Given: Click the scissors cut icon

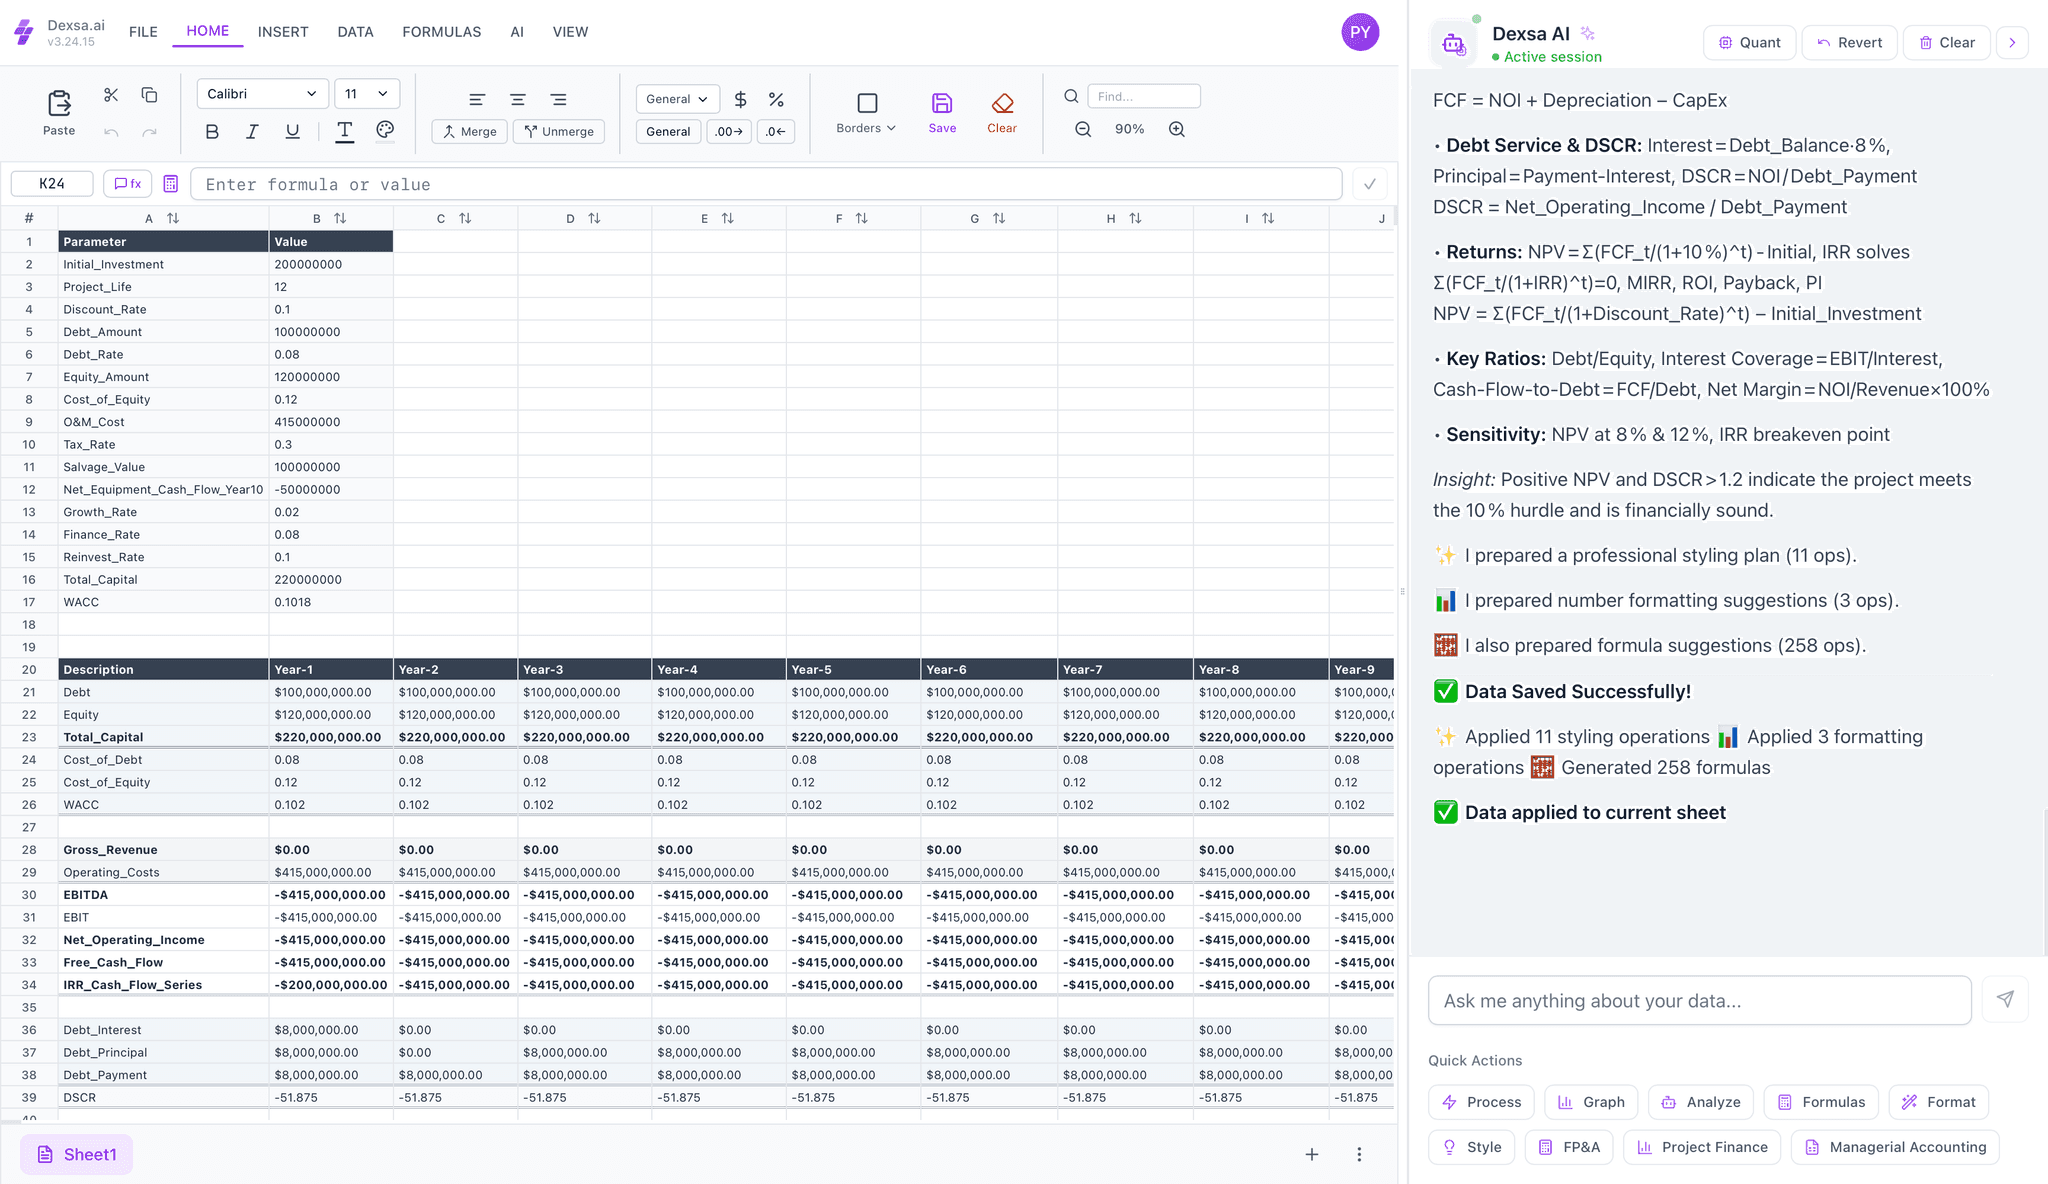Looking at the screenshot, I should point(111,95).
